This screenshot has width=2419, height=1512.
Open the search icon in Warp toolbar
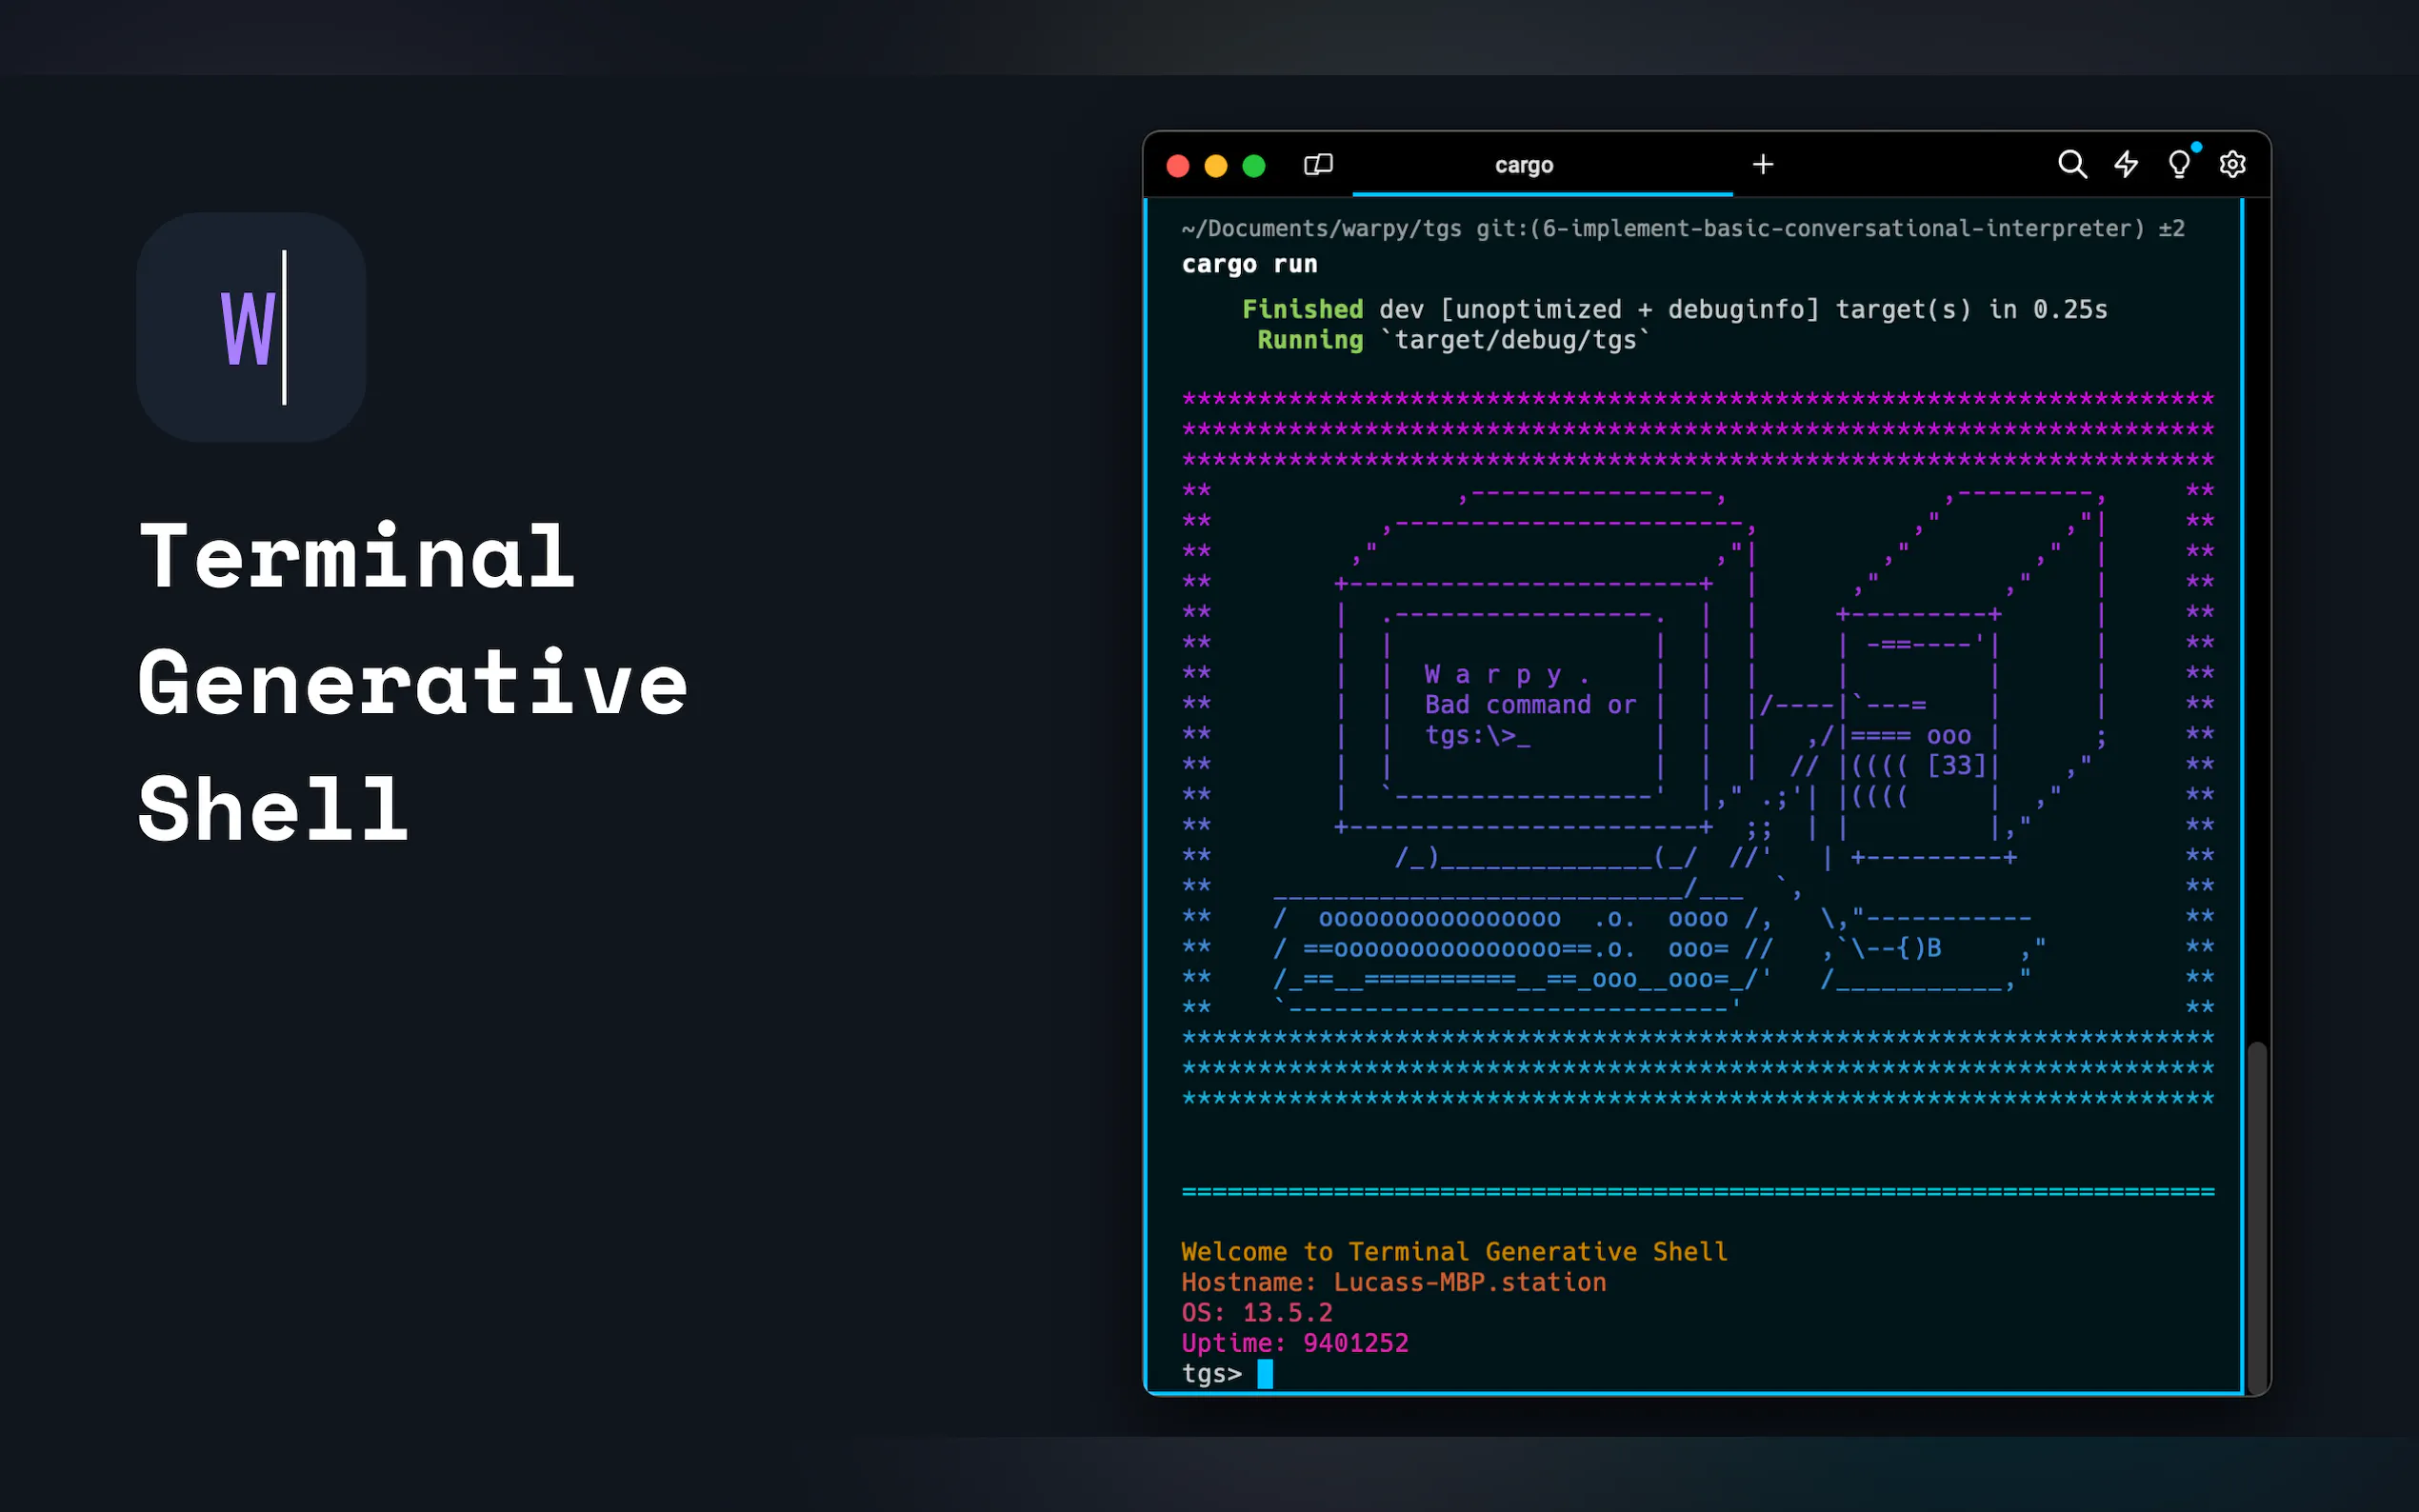point(2072,165)
